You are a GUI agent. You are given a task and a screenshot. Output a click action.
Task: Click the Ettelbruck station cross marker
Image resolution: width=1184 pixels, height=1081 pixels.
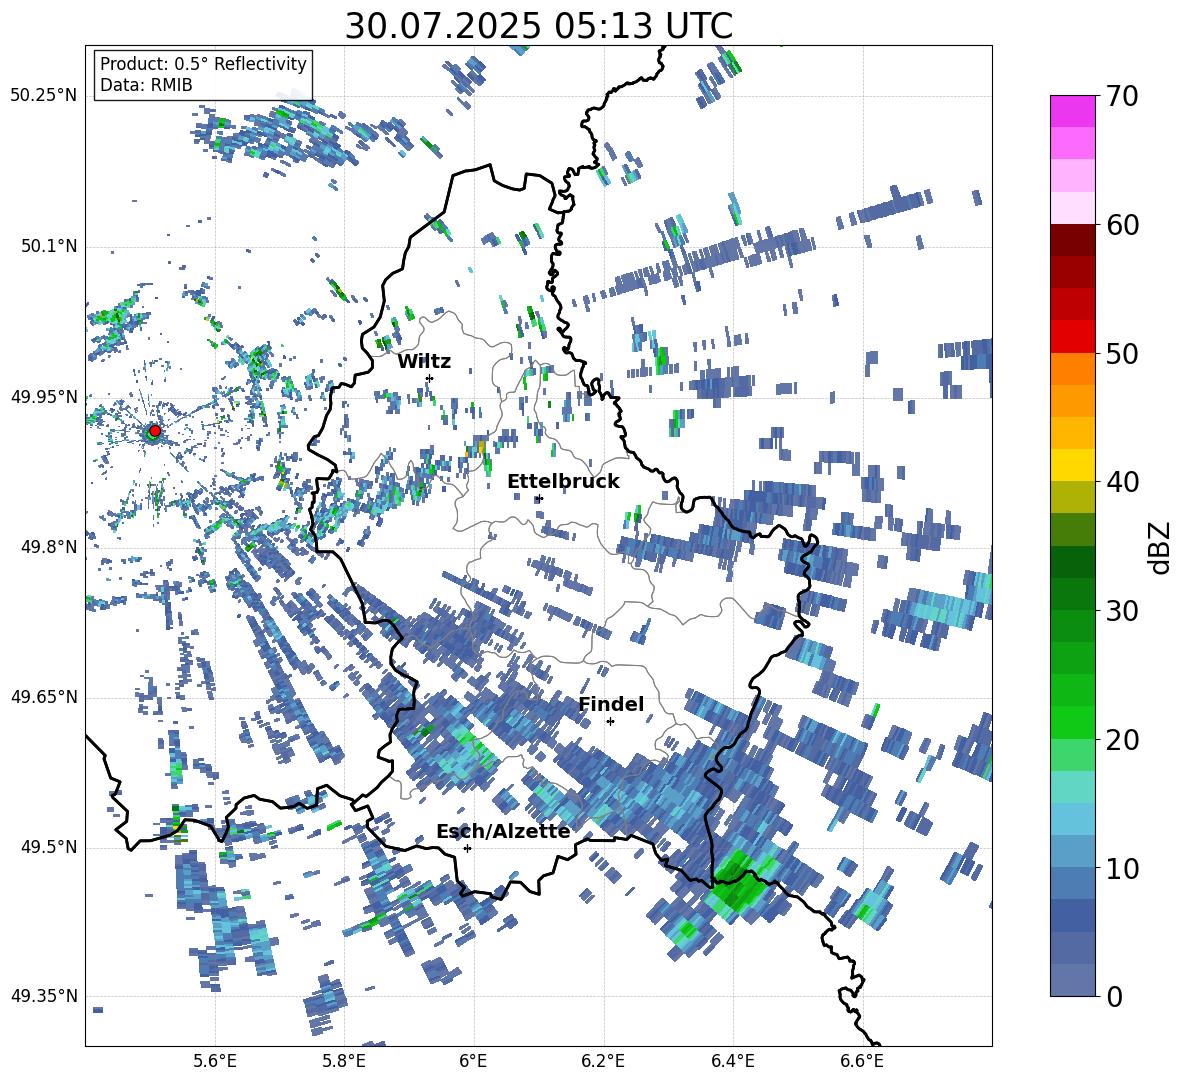tap(539, 498)
